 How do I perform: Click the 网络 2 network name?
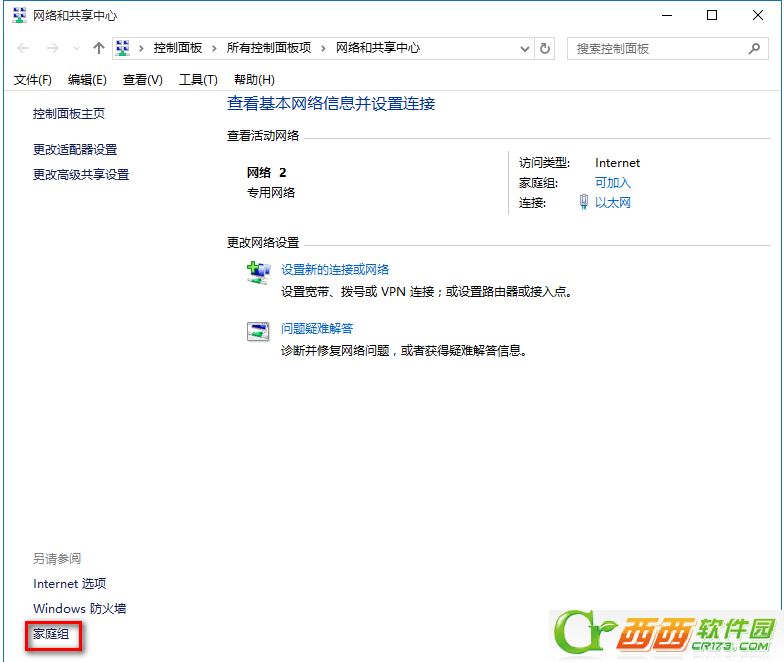click(266, 172)
